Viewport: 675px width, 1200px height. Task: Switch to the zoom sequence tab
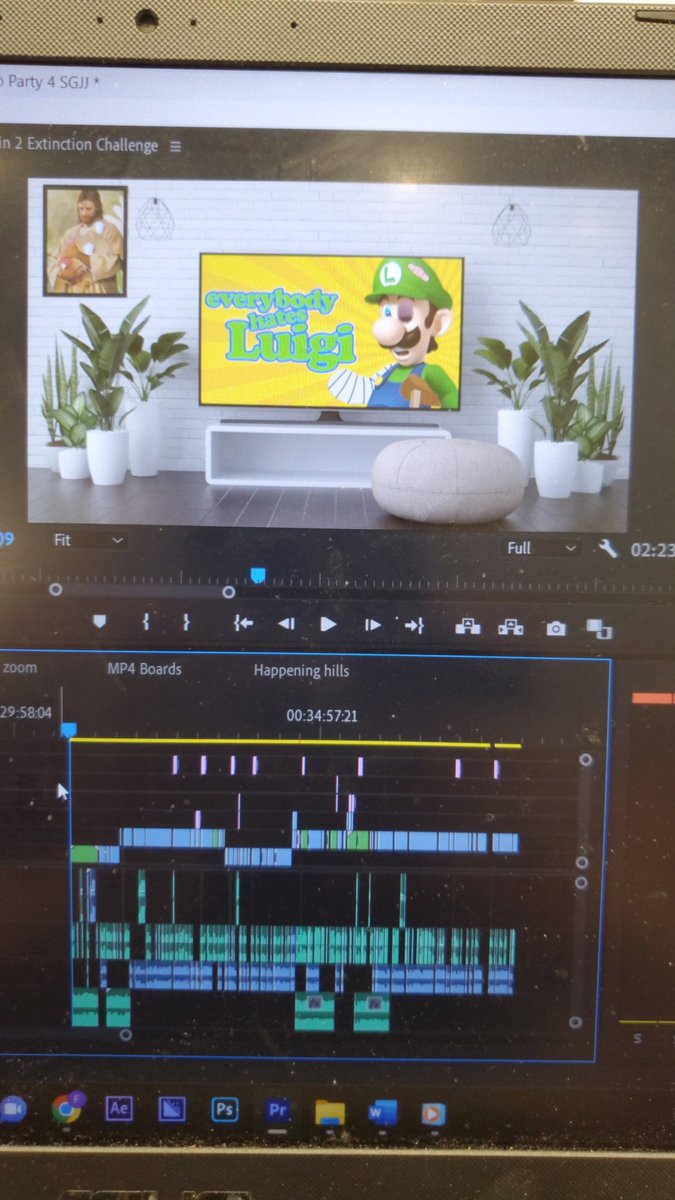tap(20, 667)
